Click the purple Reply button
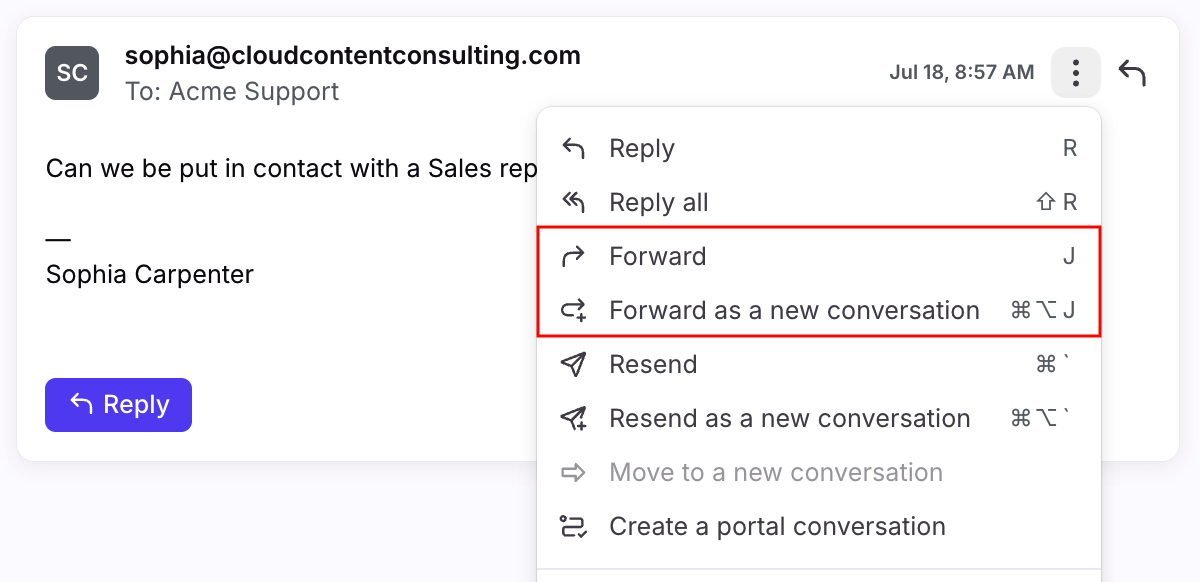The image size is (1200, 582). click(x=118, y=405)
